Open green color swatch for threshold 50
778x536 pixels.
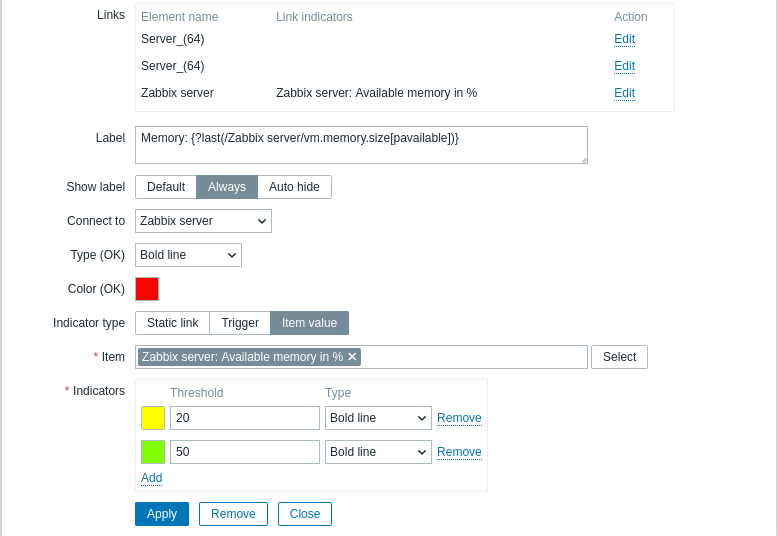pos(153,452)
